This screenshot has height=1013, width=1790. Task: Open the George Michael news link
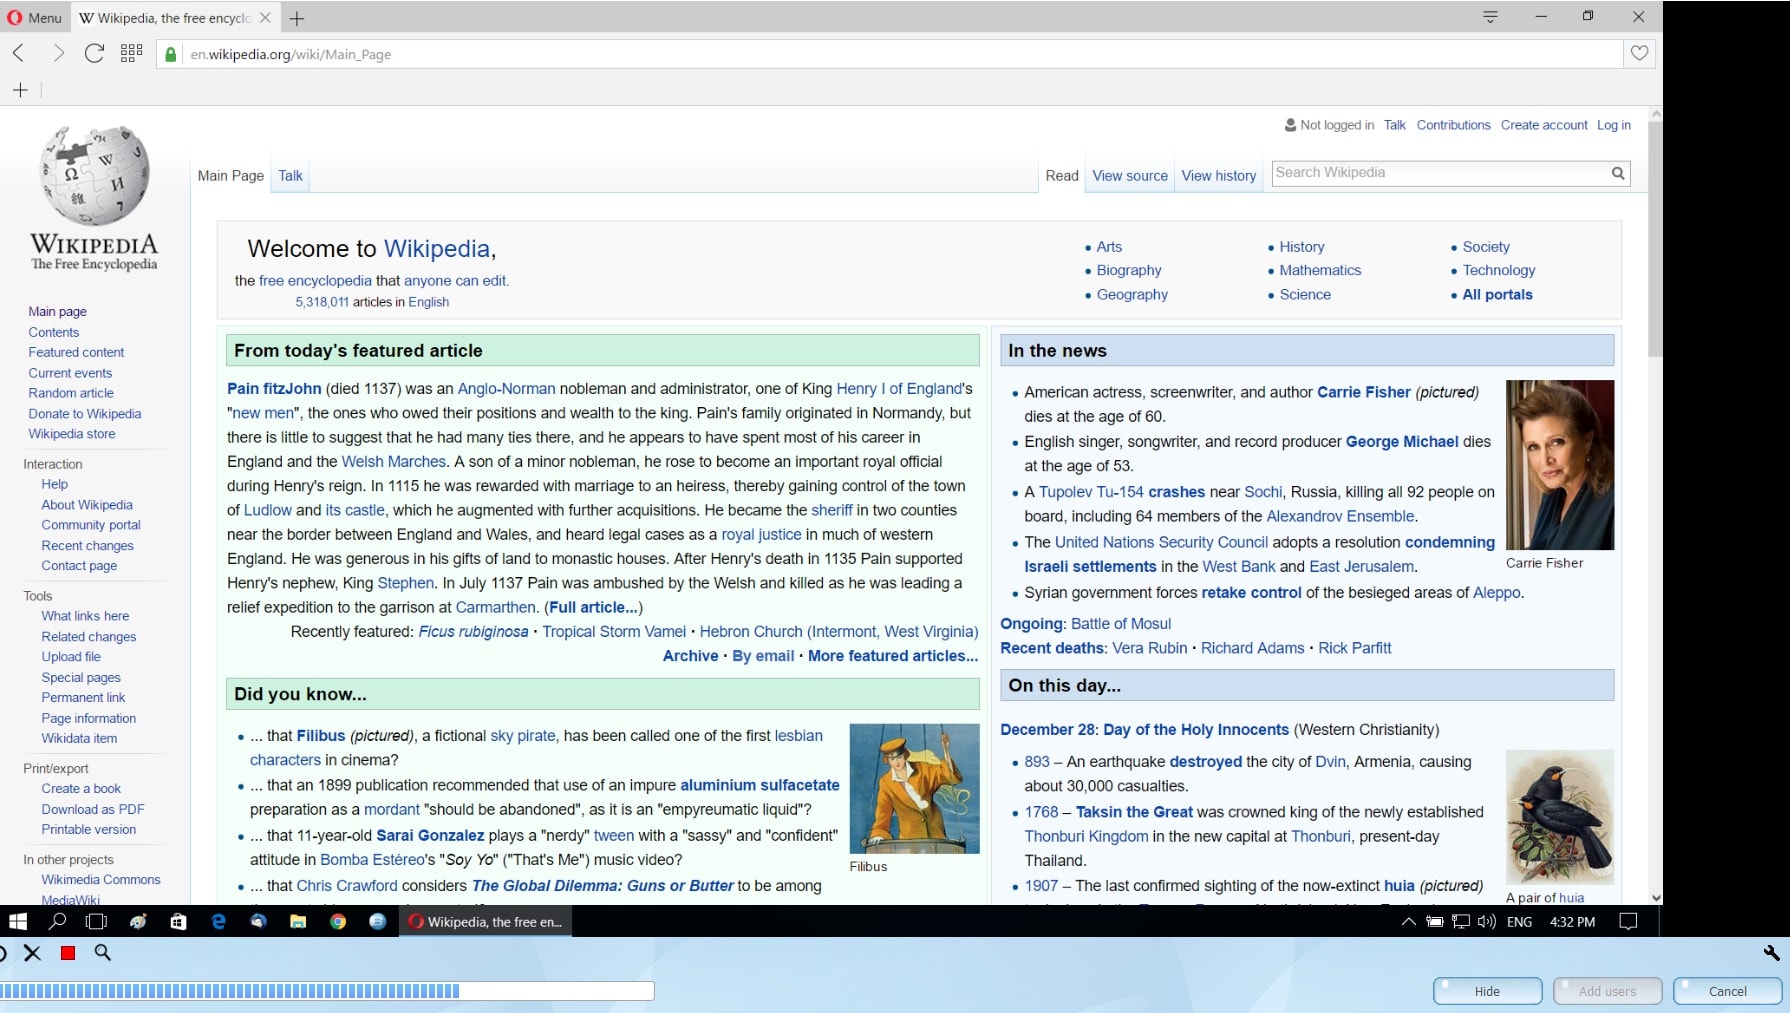tap(1402, 442)
